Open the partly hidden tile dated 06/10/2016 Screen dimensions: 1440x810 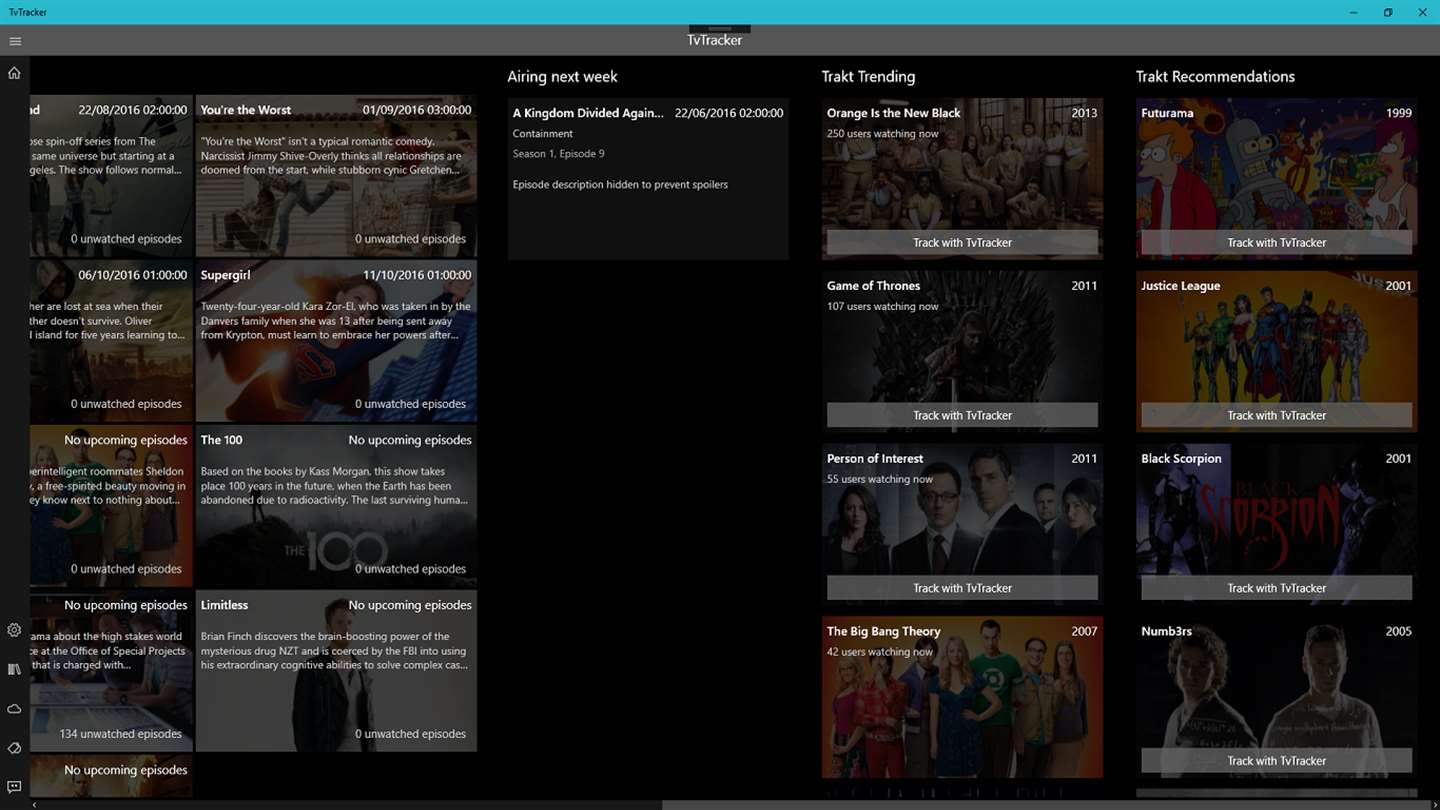click(x=111, y=341)
